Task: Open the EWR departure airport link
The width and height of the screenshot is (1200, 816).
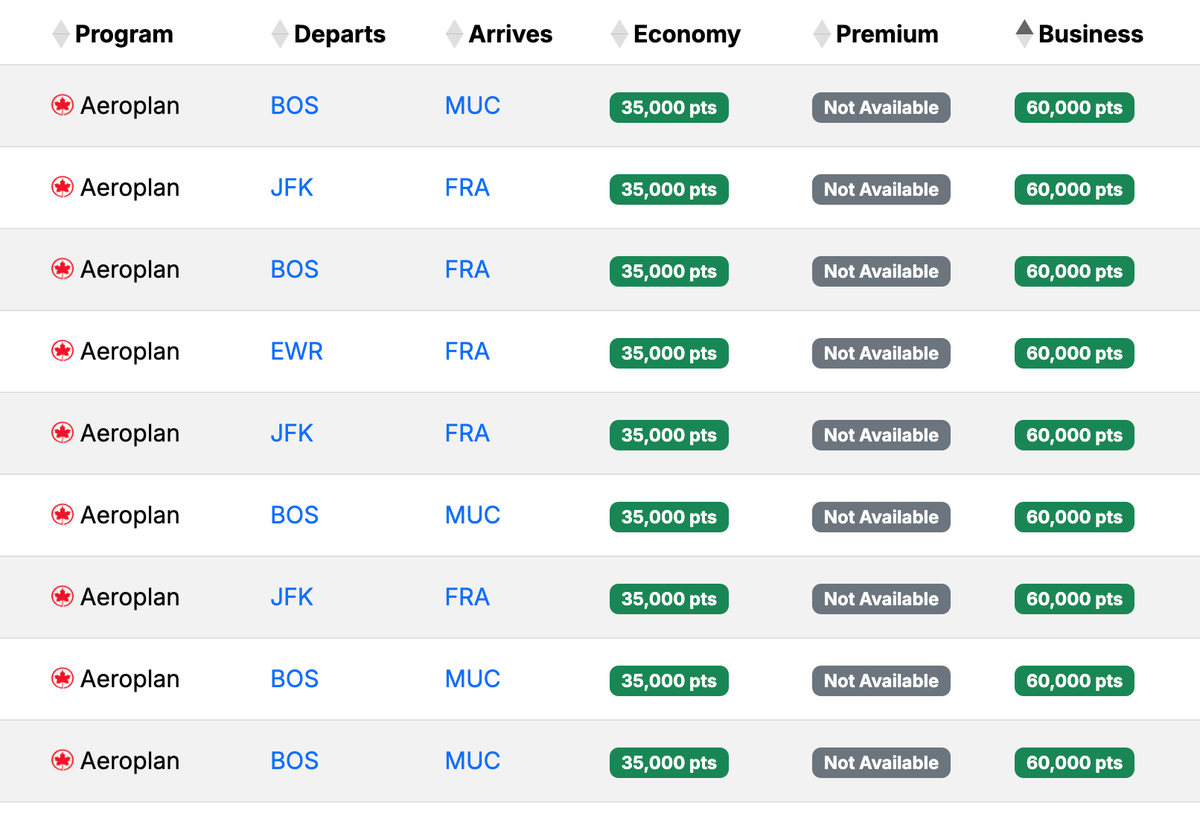Action: click(296, 351)
